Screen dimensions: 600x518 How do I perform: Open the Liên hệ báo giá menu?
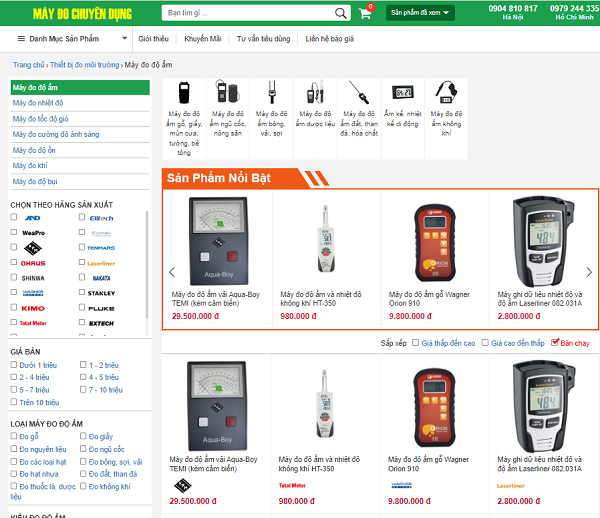tap(329, 39)
